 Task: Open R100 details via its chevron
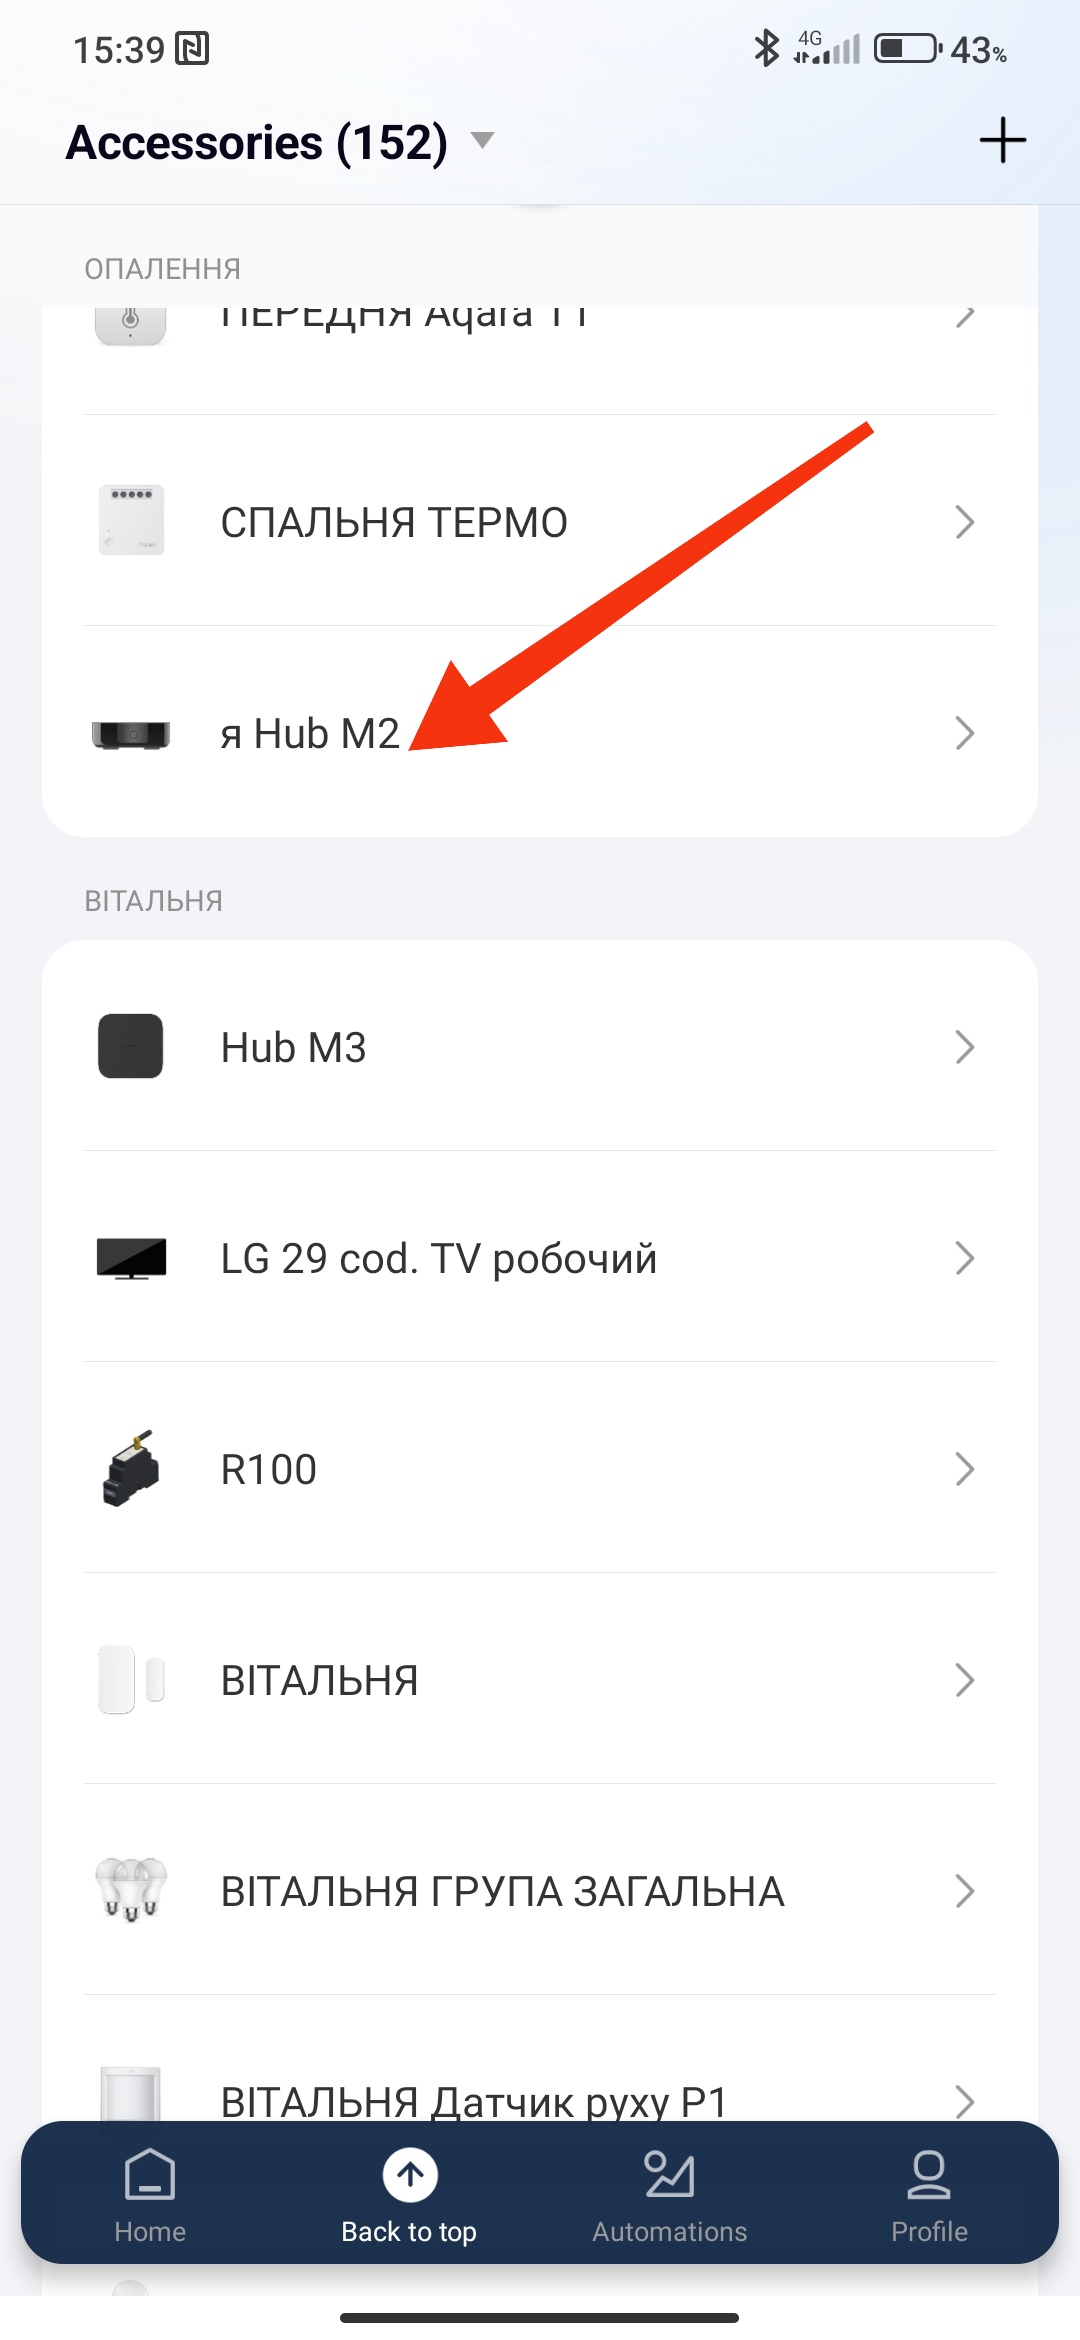964,1469
